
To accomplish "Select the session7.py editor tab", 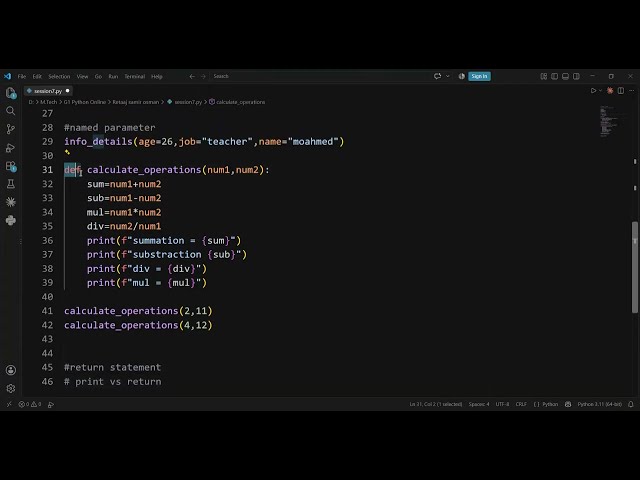I will [48, 91].
